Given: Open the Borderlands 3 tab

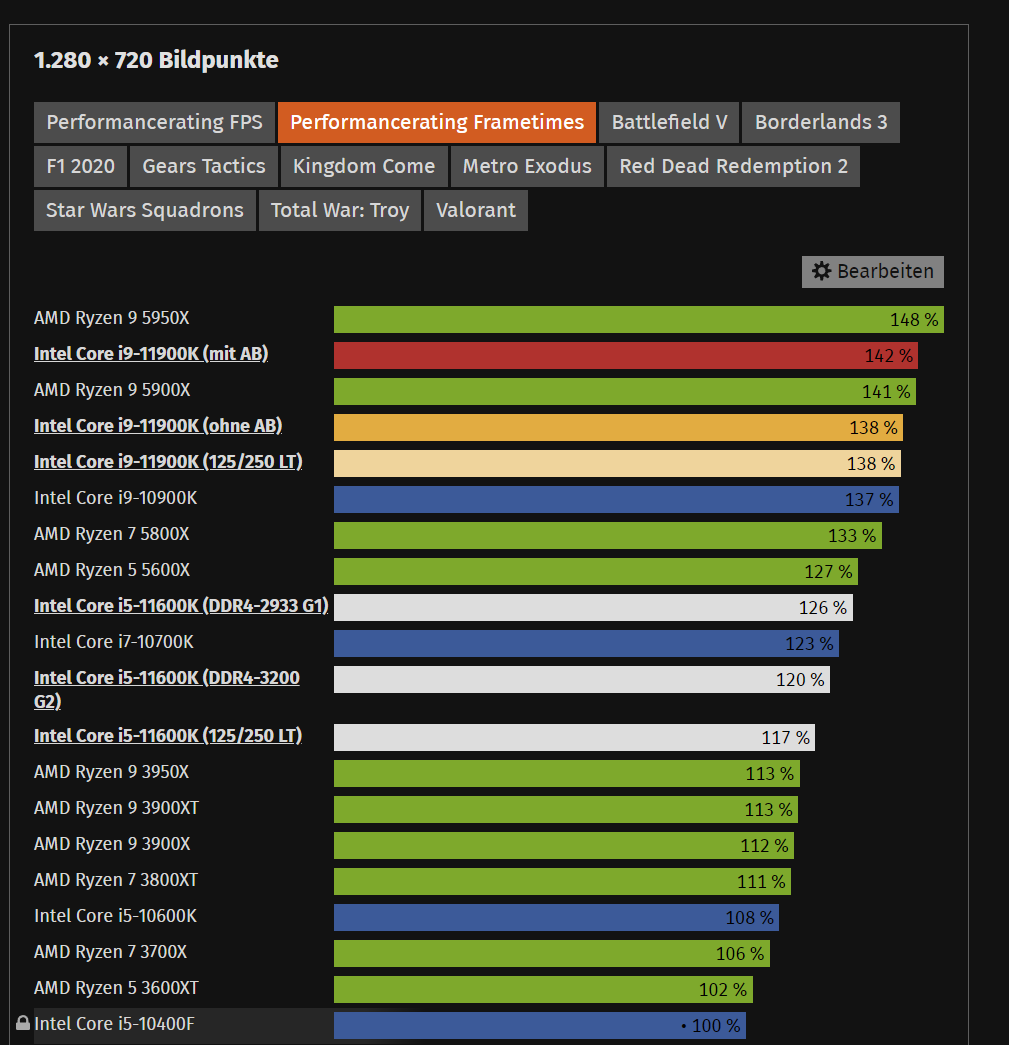Looking at the screenshot, I should (x=820, y=122).
